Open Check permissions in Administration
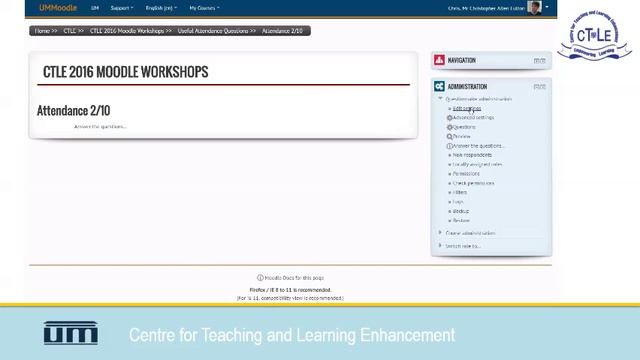640x360 pixels. pyautogui.click(x=473, y=183)
